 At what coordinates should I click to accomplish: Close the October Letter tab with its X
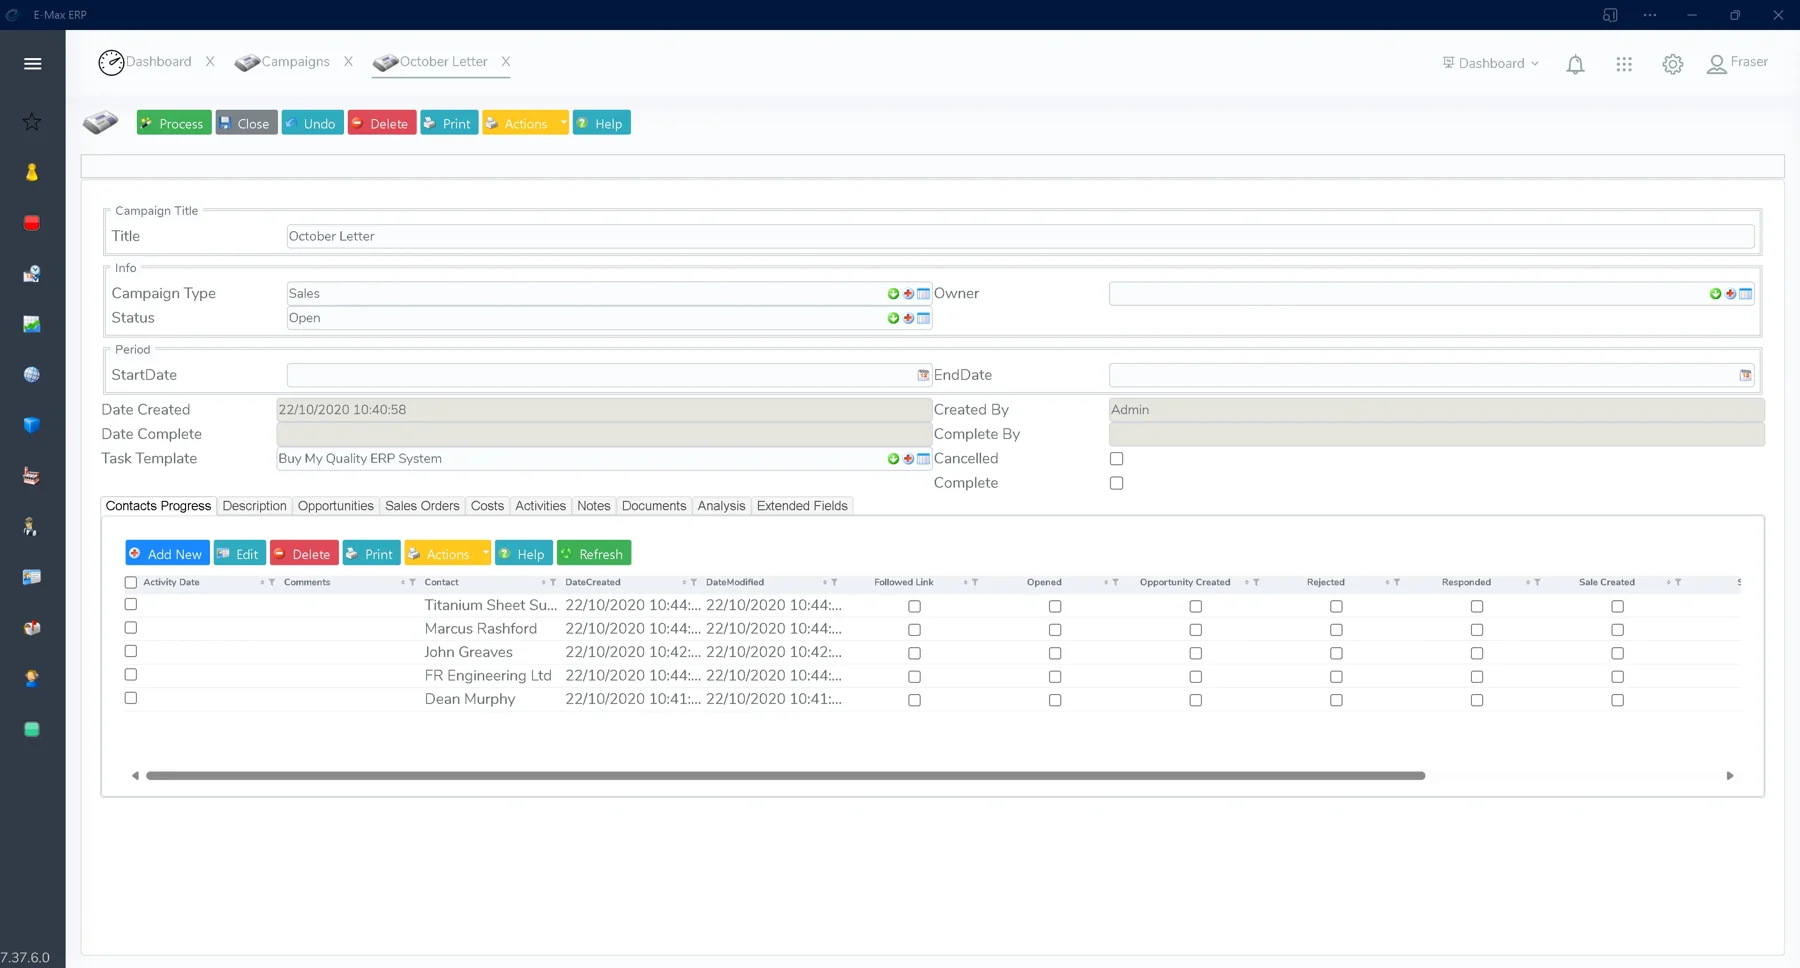coord(506,62)
